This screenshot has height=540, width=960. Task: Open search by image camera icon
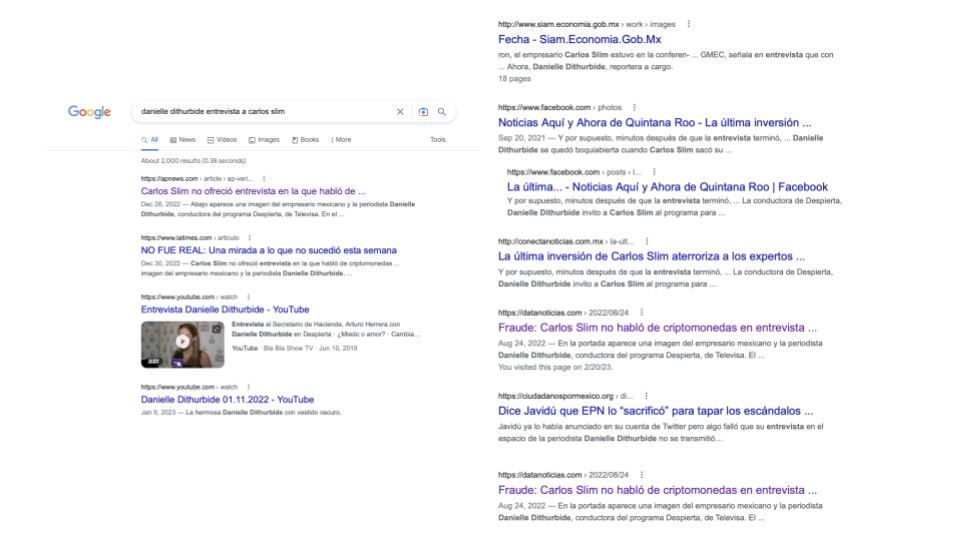tap(423, 112)
